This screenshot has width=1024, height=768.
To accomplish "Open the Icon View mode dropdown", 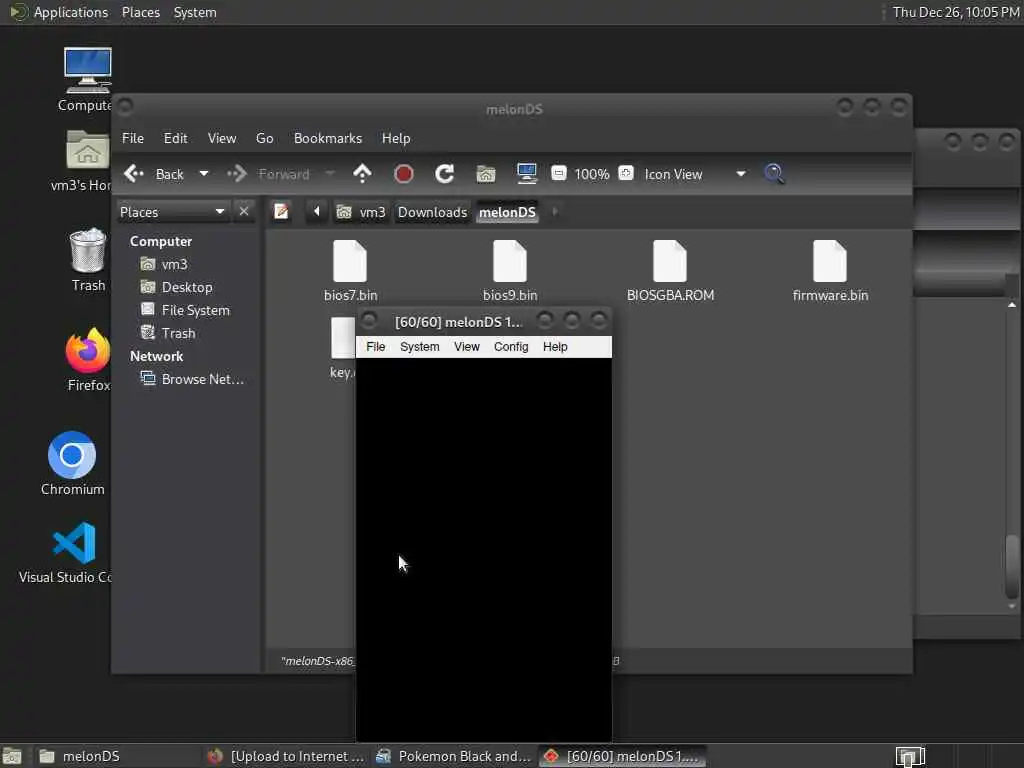I will point(695,174).
